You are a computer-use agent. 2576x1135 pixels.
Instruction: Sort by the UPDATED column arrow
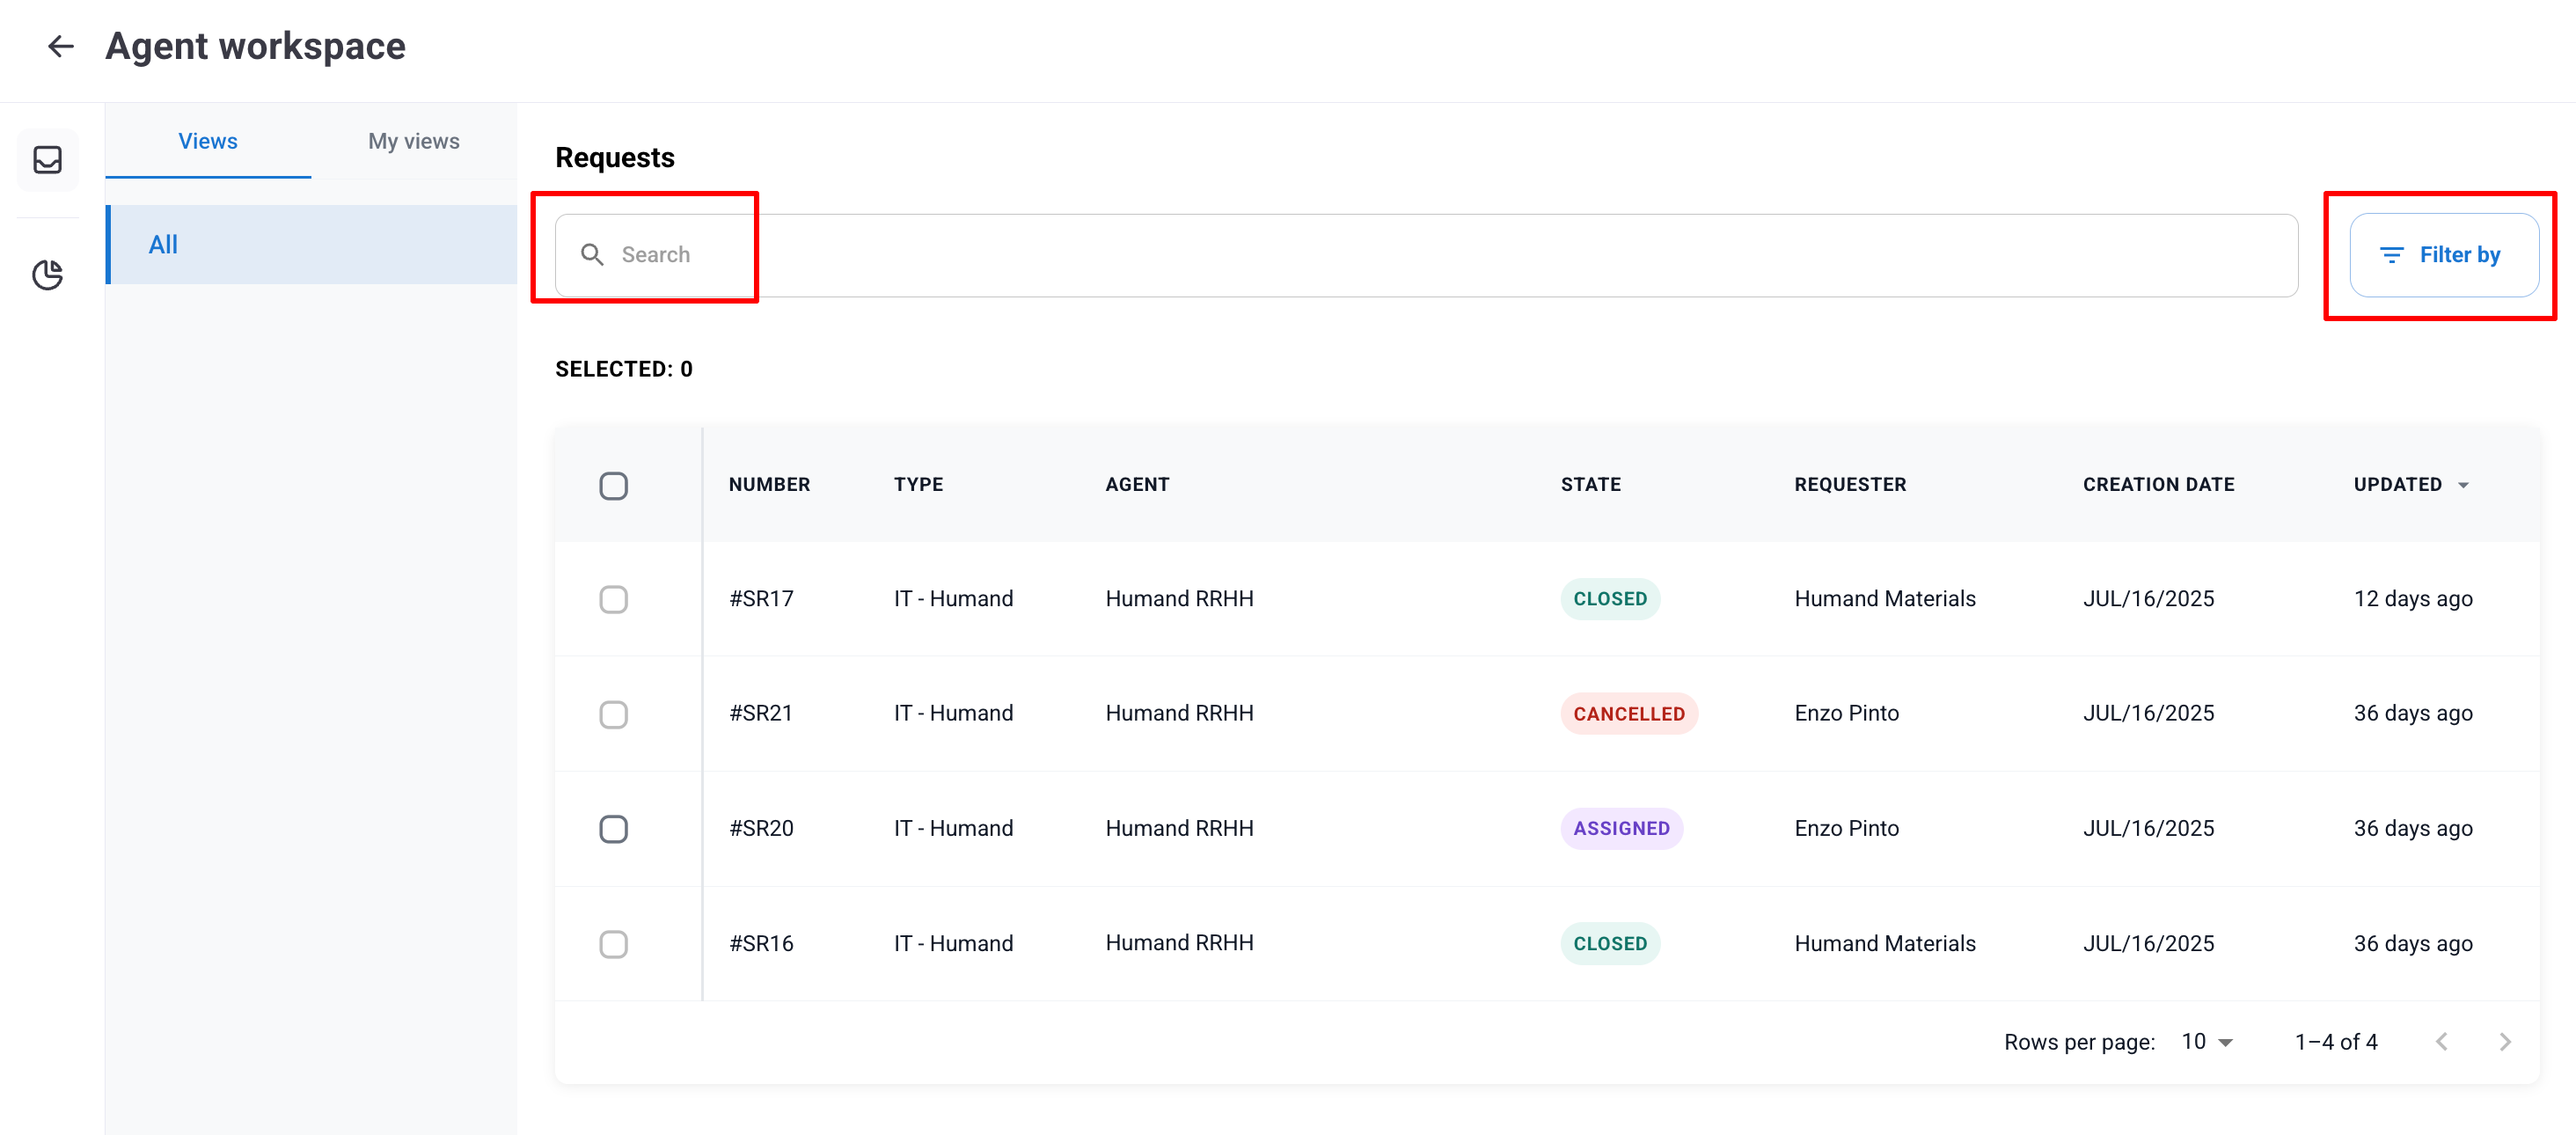pyautogui.click(x=2463, y=485)
